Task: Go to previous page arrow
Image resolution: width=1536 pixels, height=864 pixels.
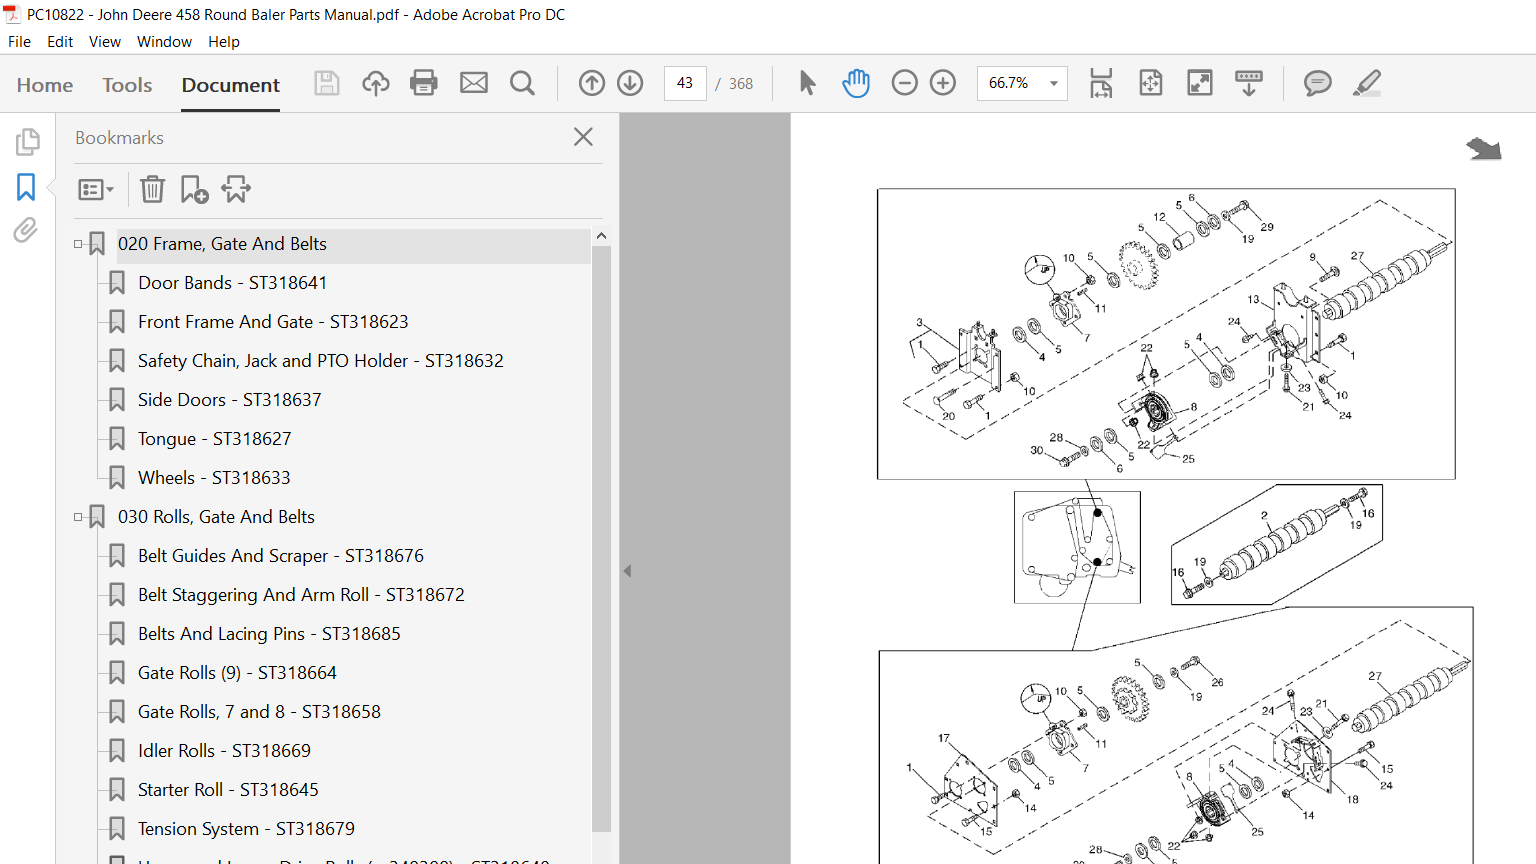Action: coord(592,83)
